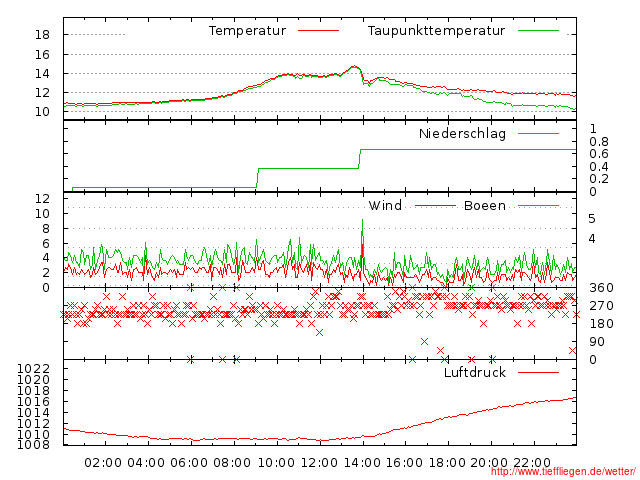Click green line sample beside Boeen
640x480 pixels.
pyautogui.click(x=538, y=206)
